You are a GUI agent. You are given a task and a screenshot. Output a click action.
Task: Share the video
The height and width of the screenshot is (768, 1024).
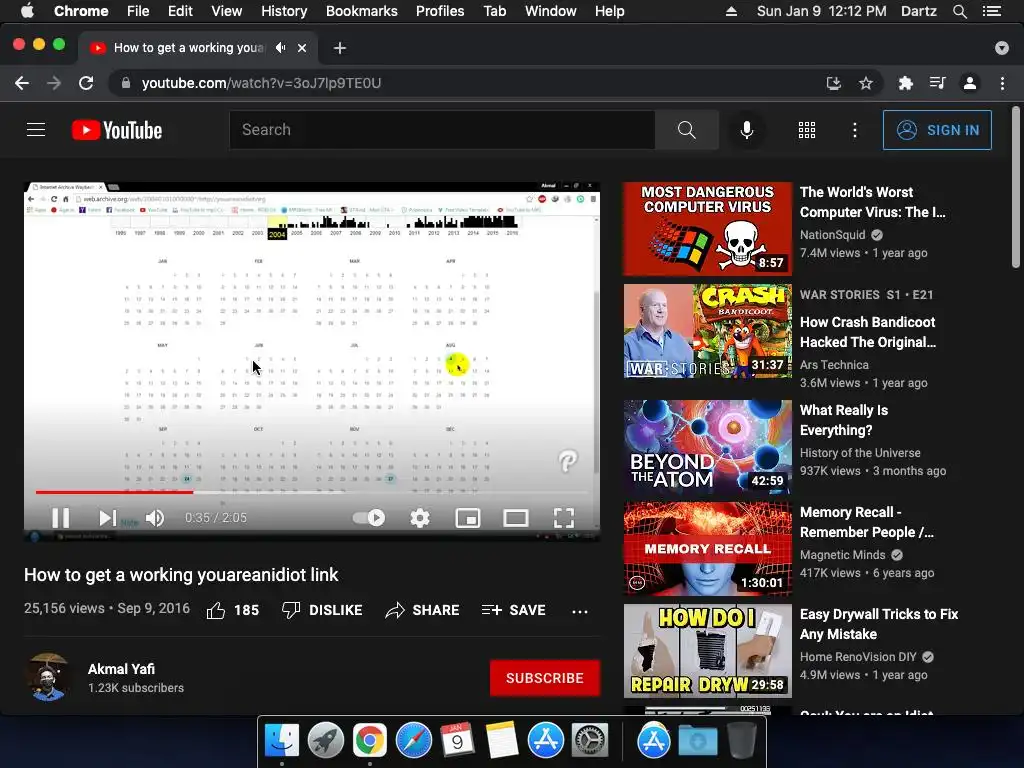[x=423, y=610]
